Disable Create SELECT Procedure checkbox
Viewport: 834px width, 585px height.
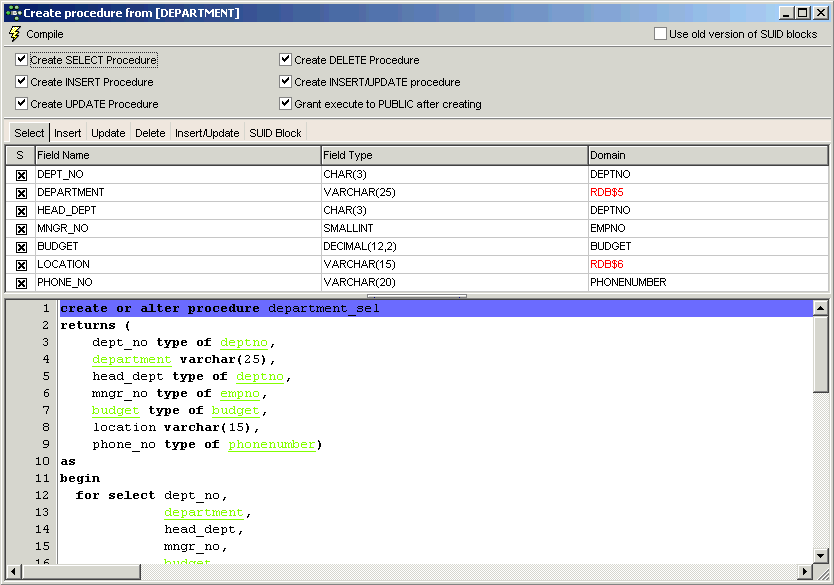(22, 60)
